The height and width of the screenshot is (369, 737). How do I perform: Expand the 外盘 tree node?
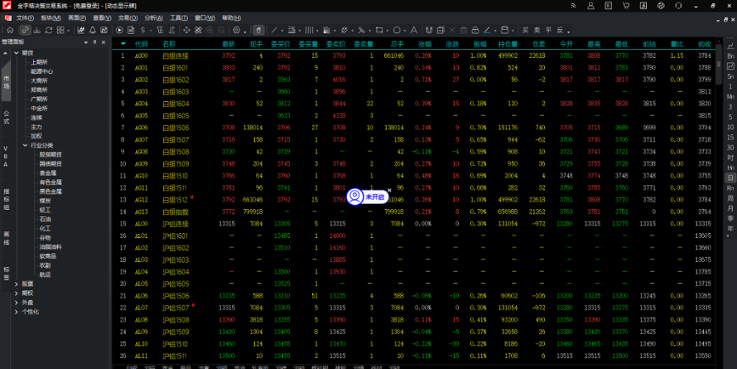click(x=16, y=302)
